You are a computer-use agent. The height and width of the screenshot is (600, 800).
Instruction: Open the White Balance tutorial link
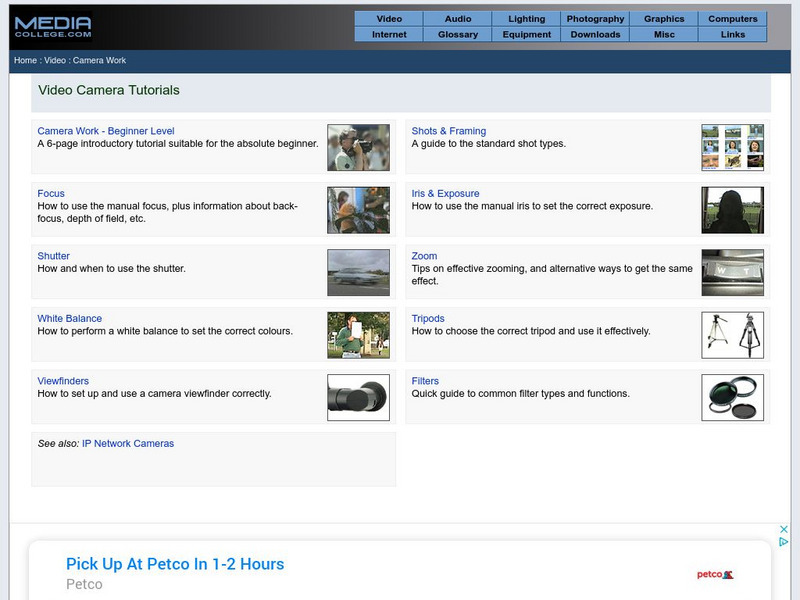coord(69,319)
